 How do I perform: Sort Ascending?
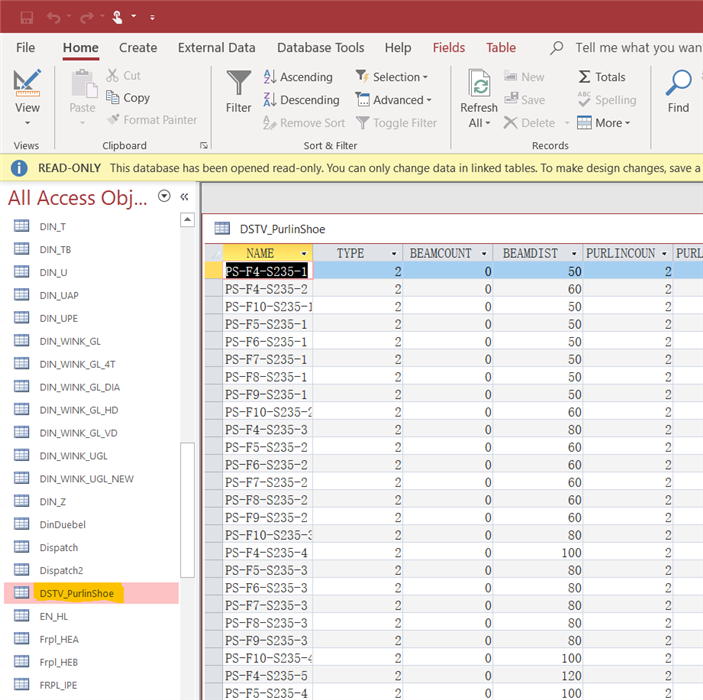298,77
